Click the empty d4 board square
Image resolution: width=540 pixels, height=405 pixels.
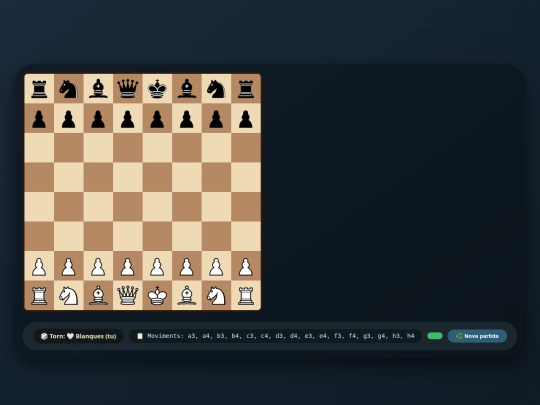[x=128, y=207]
